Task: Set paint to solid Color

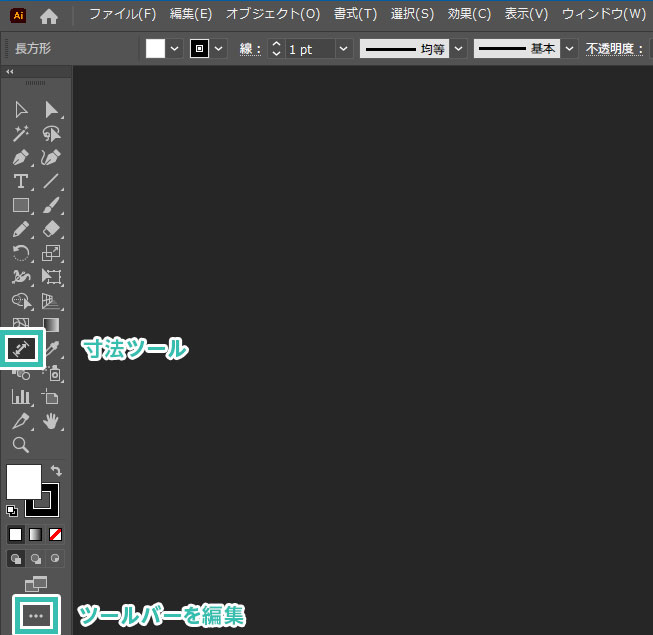Action: tap(15, 534)
